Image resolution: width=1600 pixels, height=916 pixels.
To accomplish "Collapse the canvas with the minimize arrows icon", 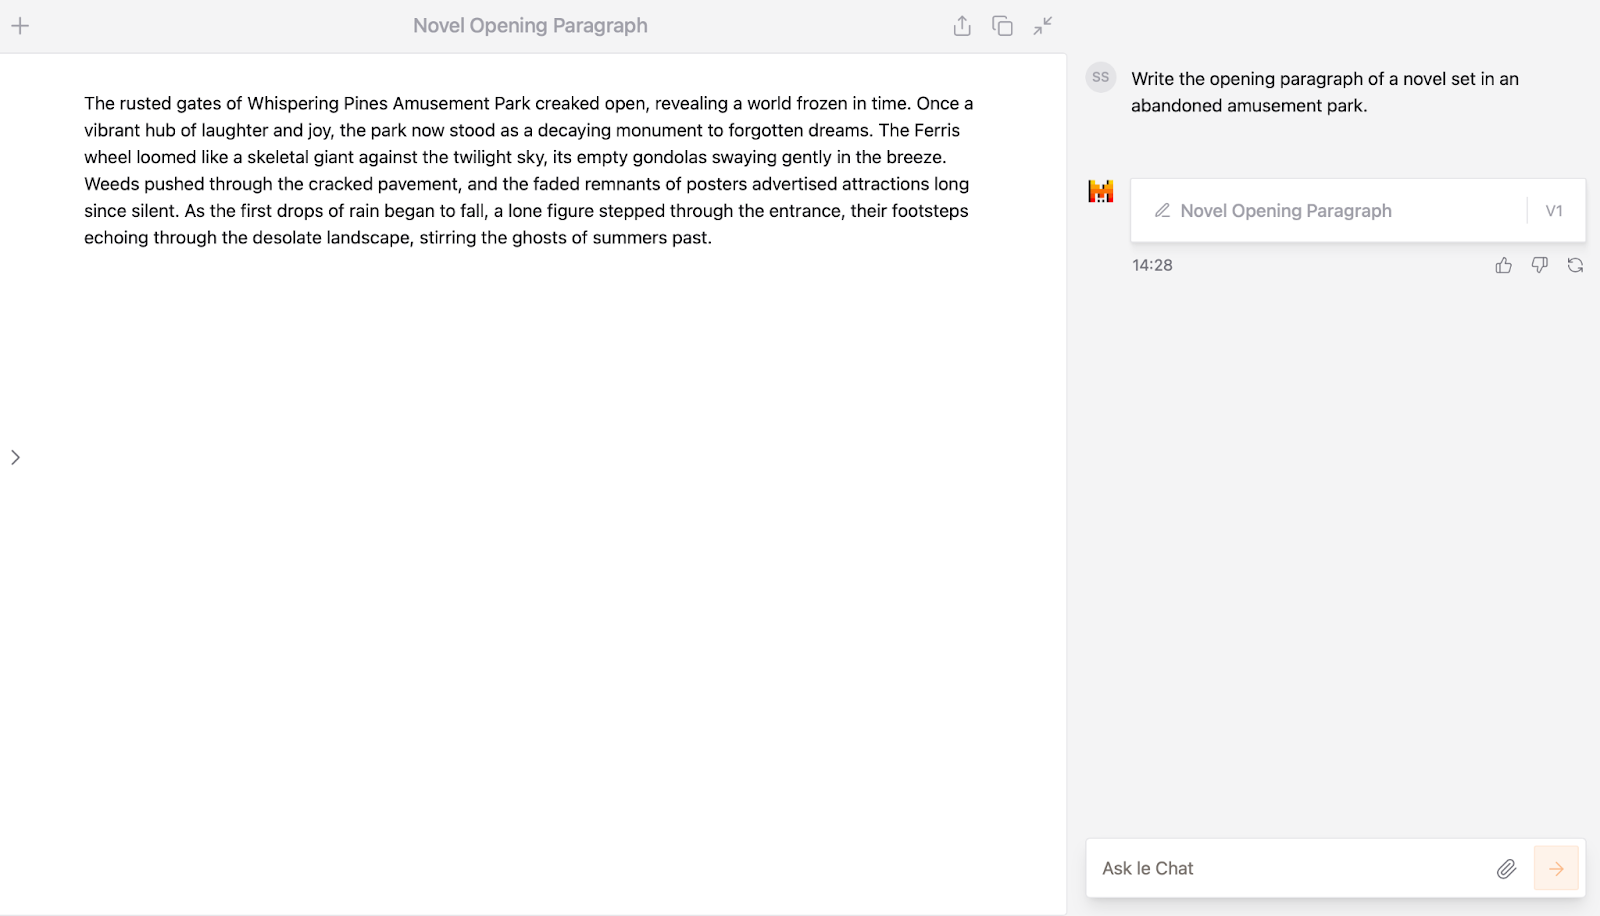I will (1043, 26).
